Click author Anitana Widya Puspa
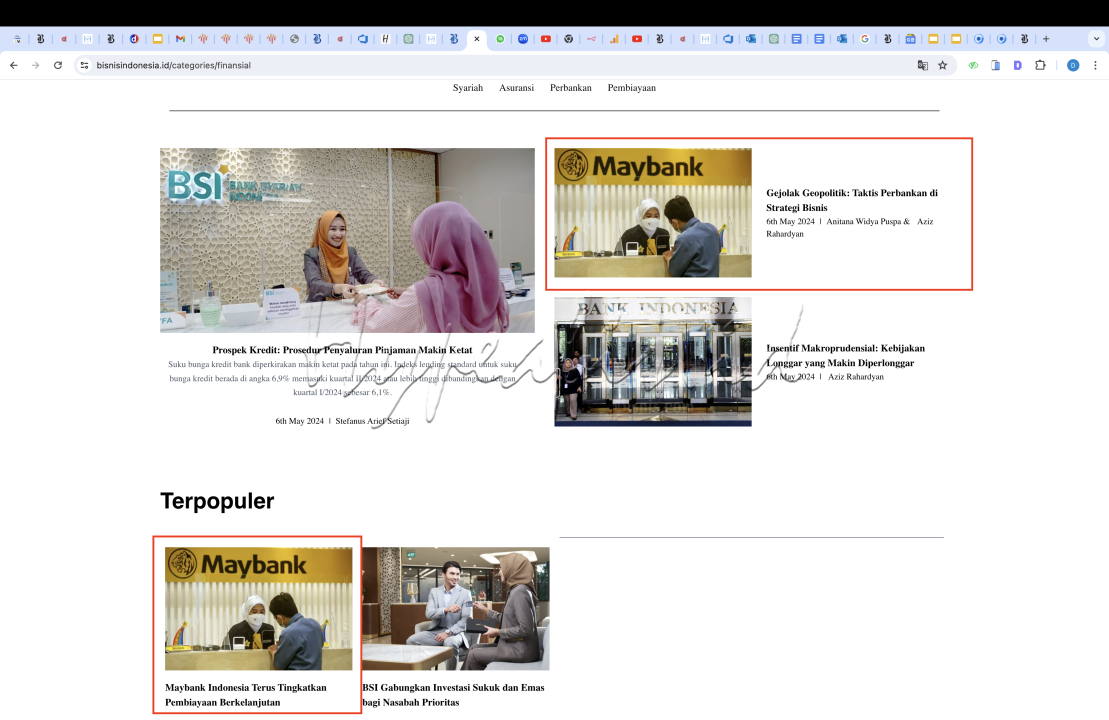Screen dimensions: 1109x720 coord(864,221)
